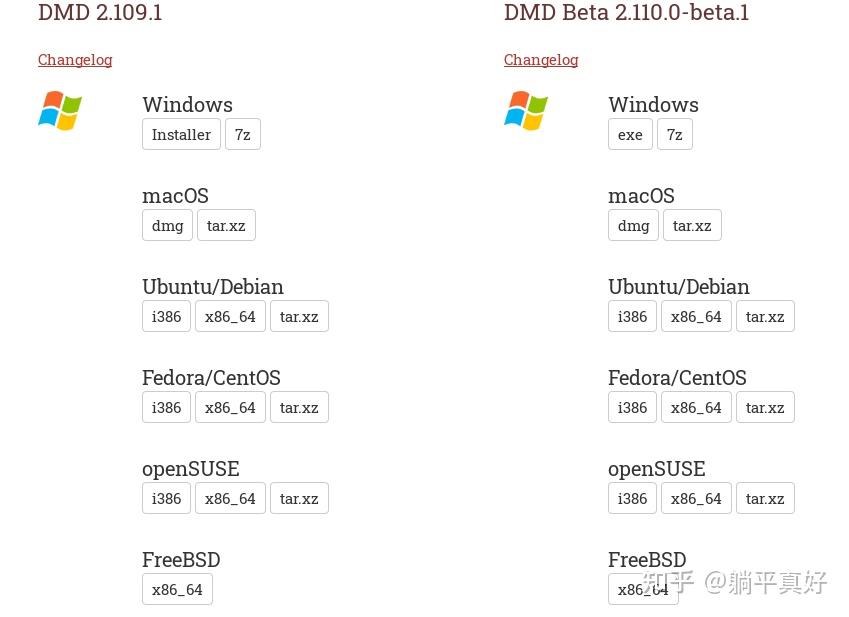Get the Fedora/CentOS x86_64 package for DMD 2.109.1
The height and width of the screenshot is (617, 849).
coord(230,407)
